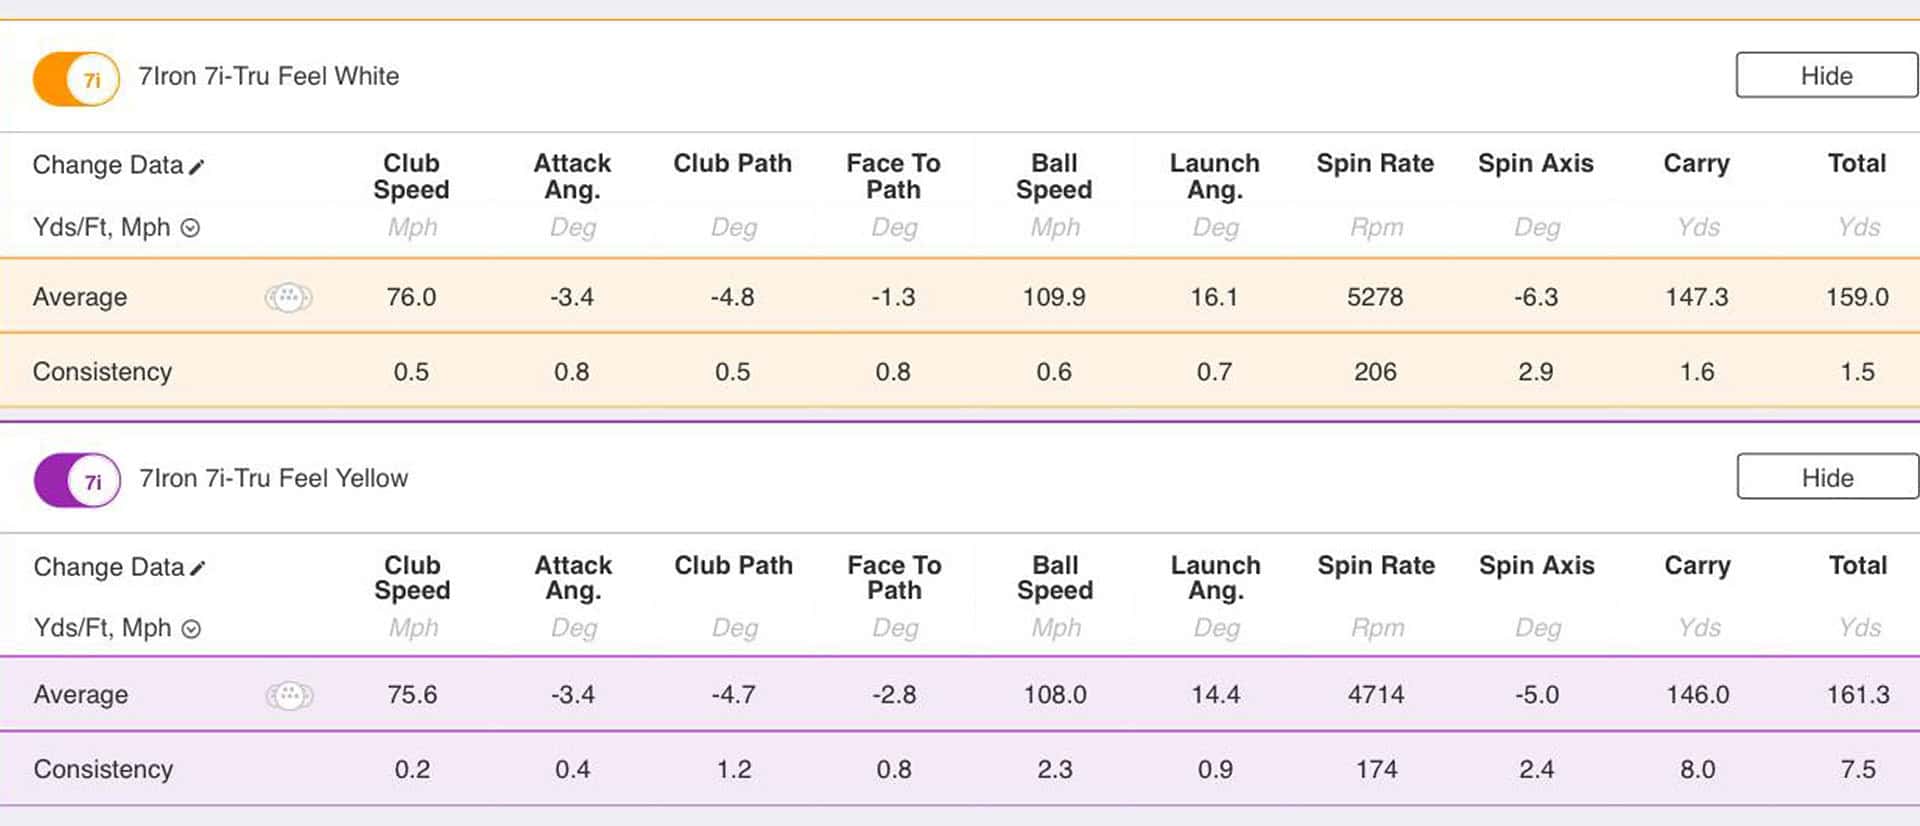1920x826 pixels.
Task: Open the Yds/Ft, Mph units dropdown in Yellow section
Action: [x=191, y=629]
